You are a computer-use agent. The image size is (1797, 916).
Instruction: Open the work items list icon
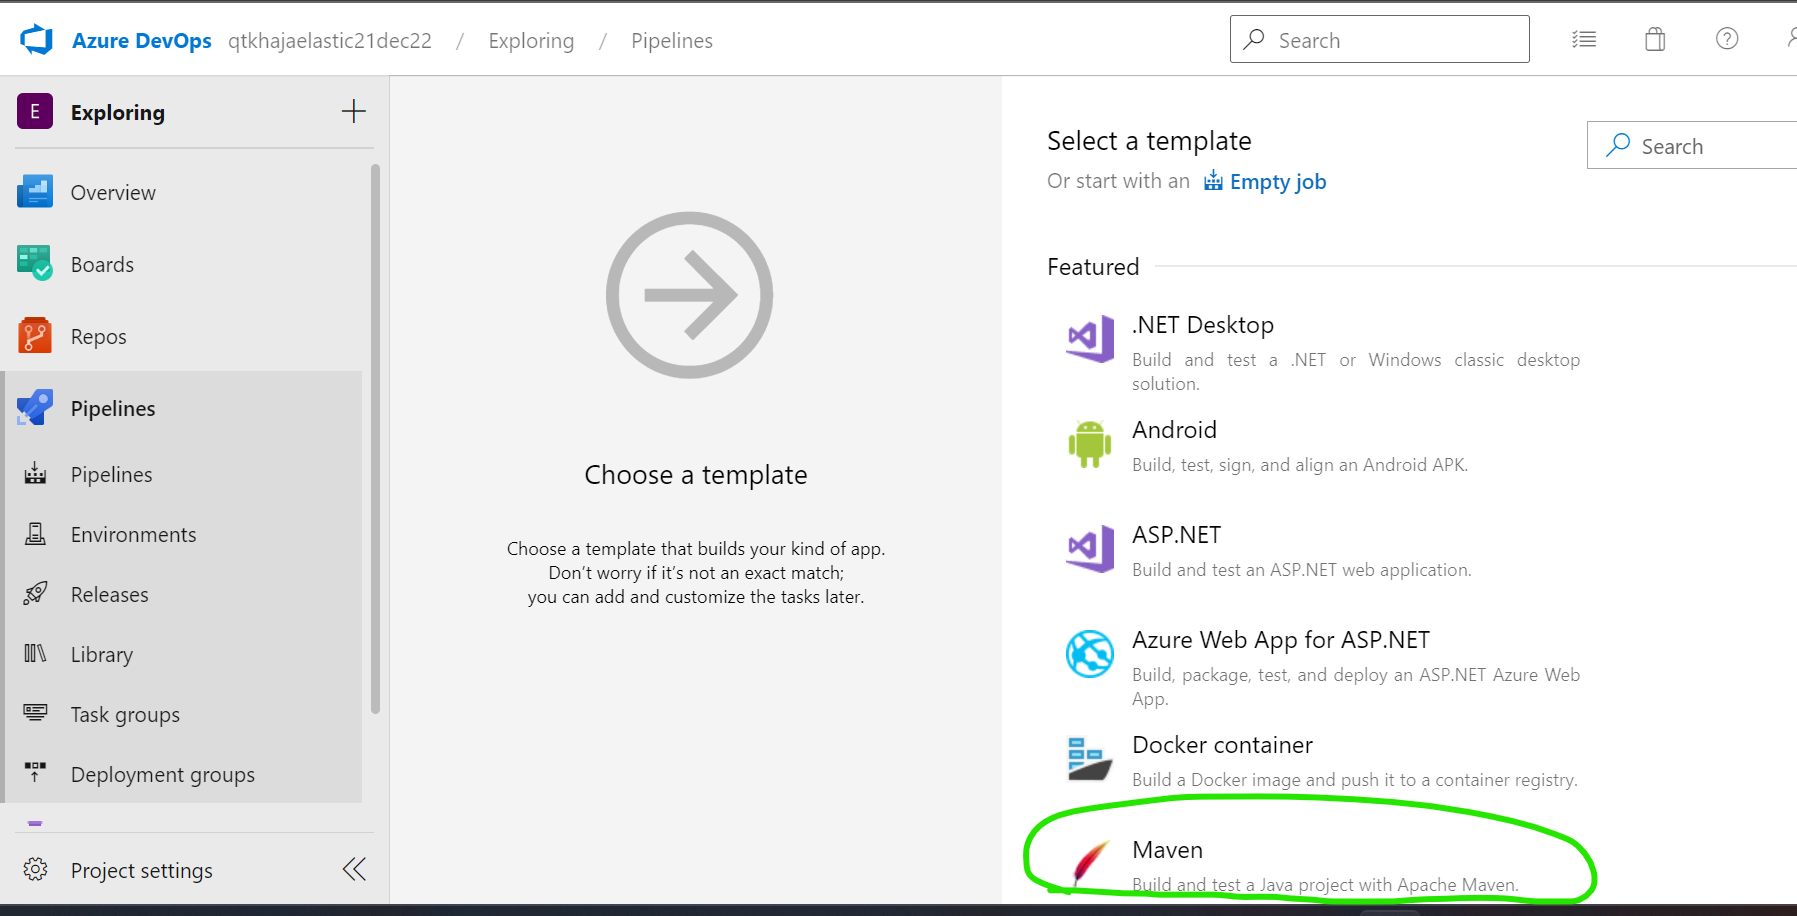click(1584, 40)
